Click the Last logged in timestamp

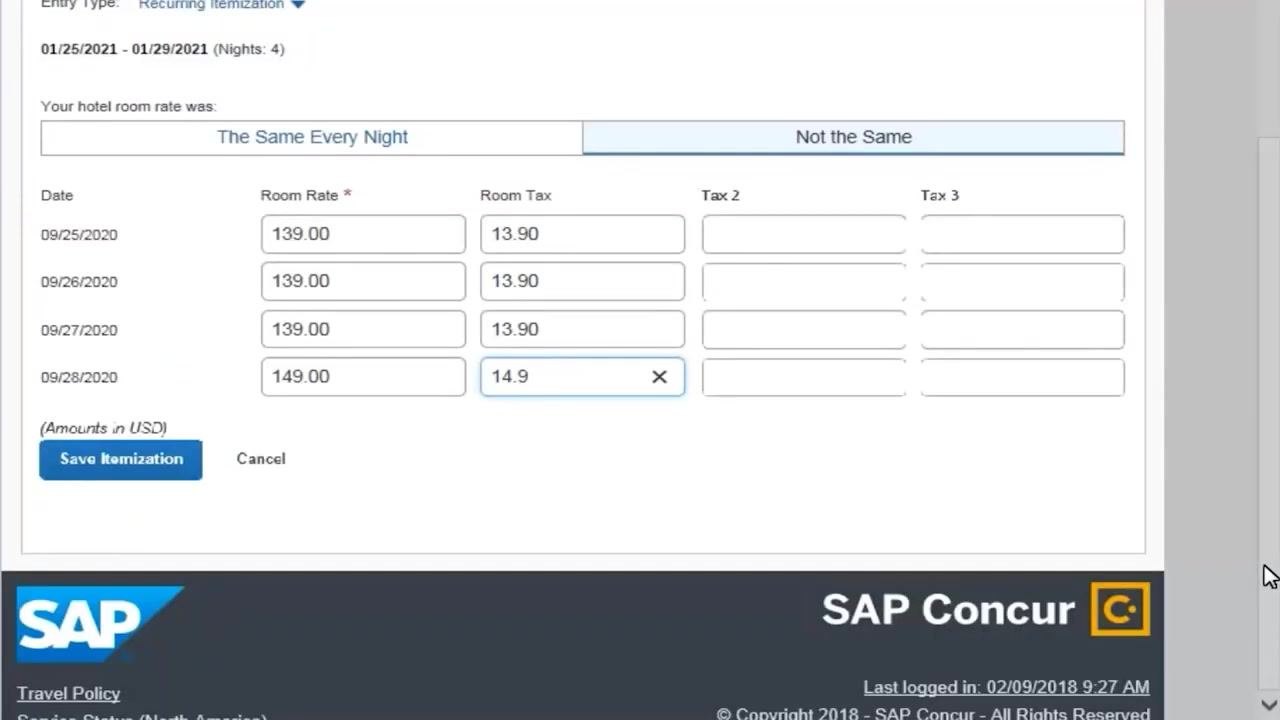pos(1006,687)
